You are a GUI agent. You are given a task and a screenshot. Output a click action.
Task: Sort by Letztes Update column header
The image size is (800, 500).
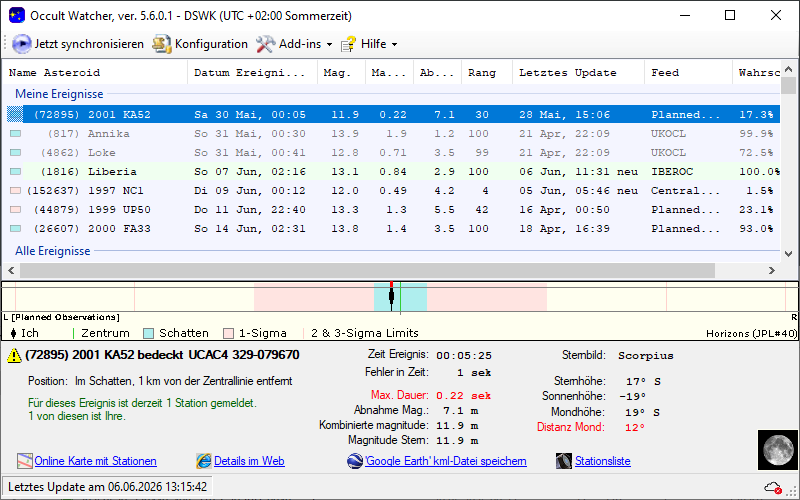click(579, 72)
